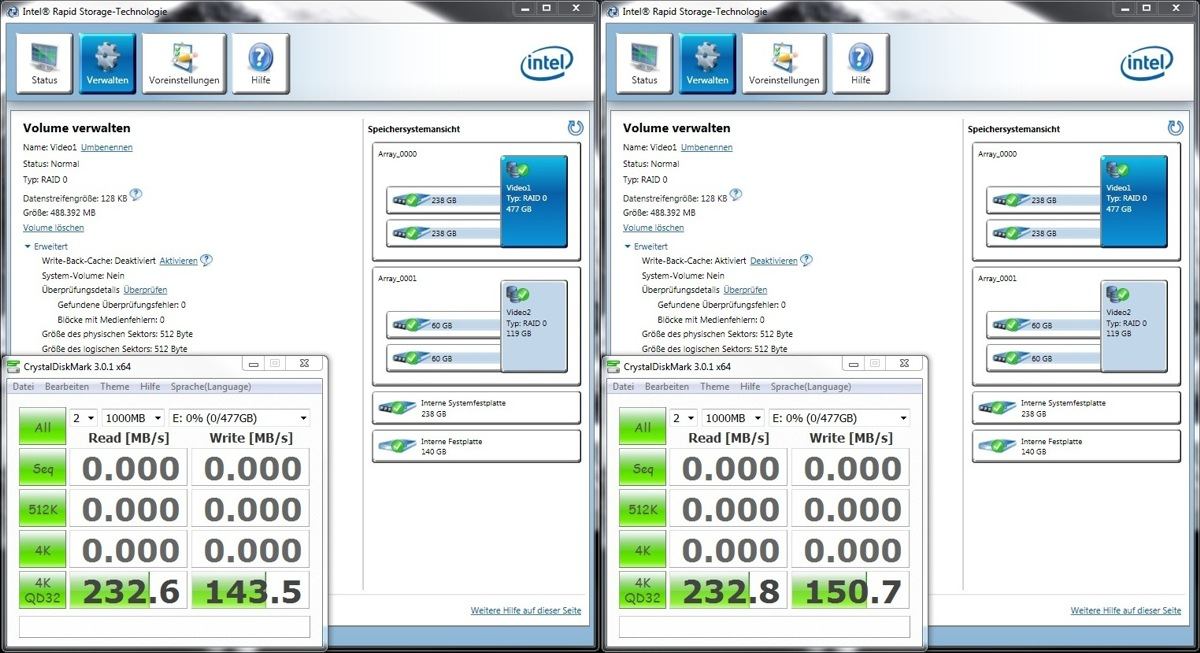Open Verwalten view in left Intel RST window

point(107,64)
